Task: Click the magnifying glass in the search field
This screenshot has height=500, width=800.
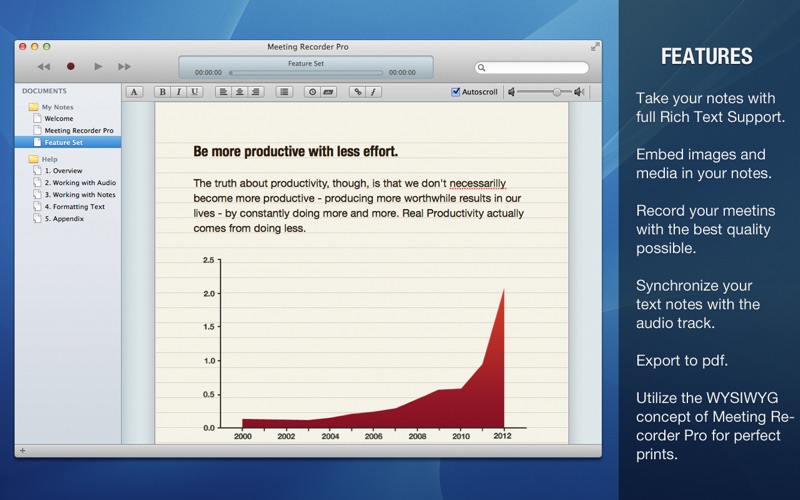Action: pyautogui.click(x=481, y=67)
